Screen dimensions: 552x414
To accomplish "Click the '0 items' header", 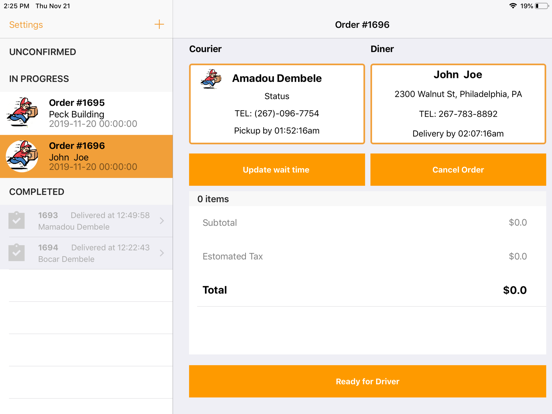I will [213, 199].
